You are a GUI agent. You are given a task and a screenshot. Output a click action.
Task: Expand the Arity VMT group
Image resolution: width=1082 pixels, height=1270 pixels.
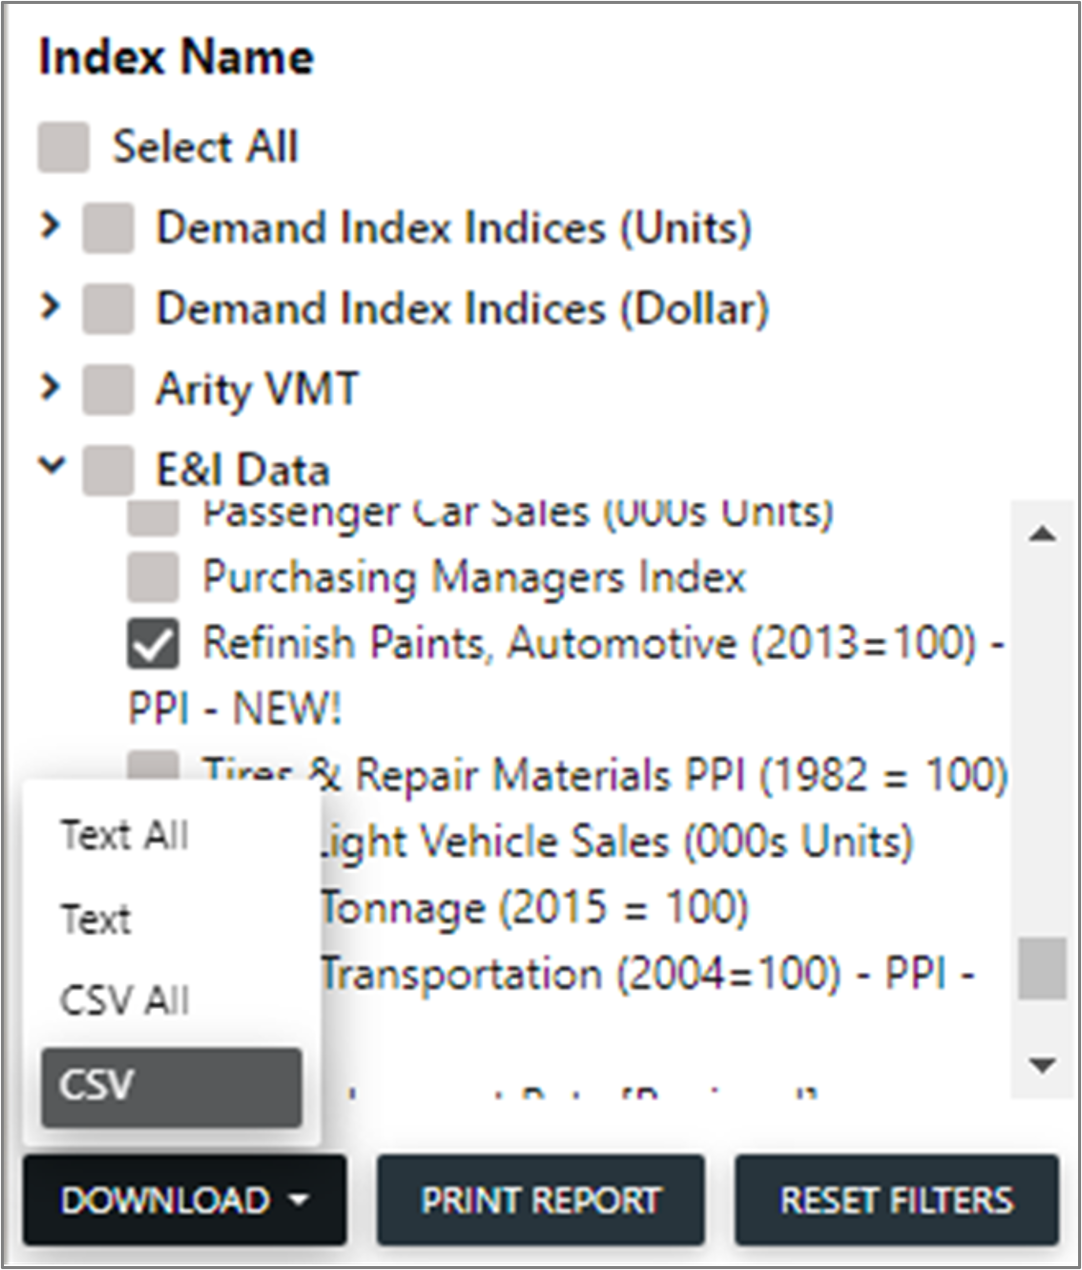click(50, 387)
